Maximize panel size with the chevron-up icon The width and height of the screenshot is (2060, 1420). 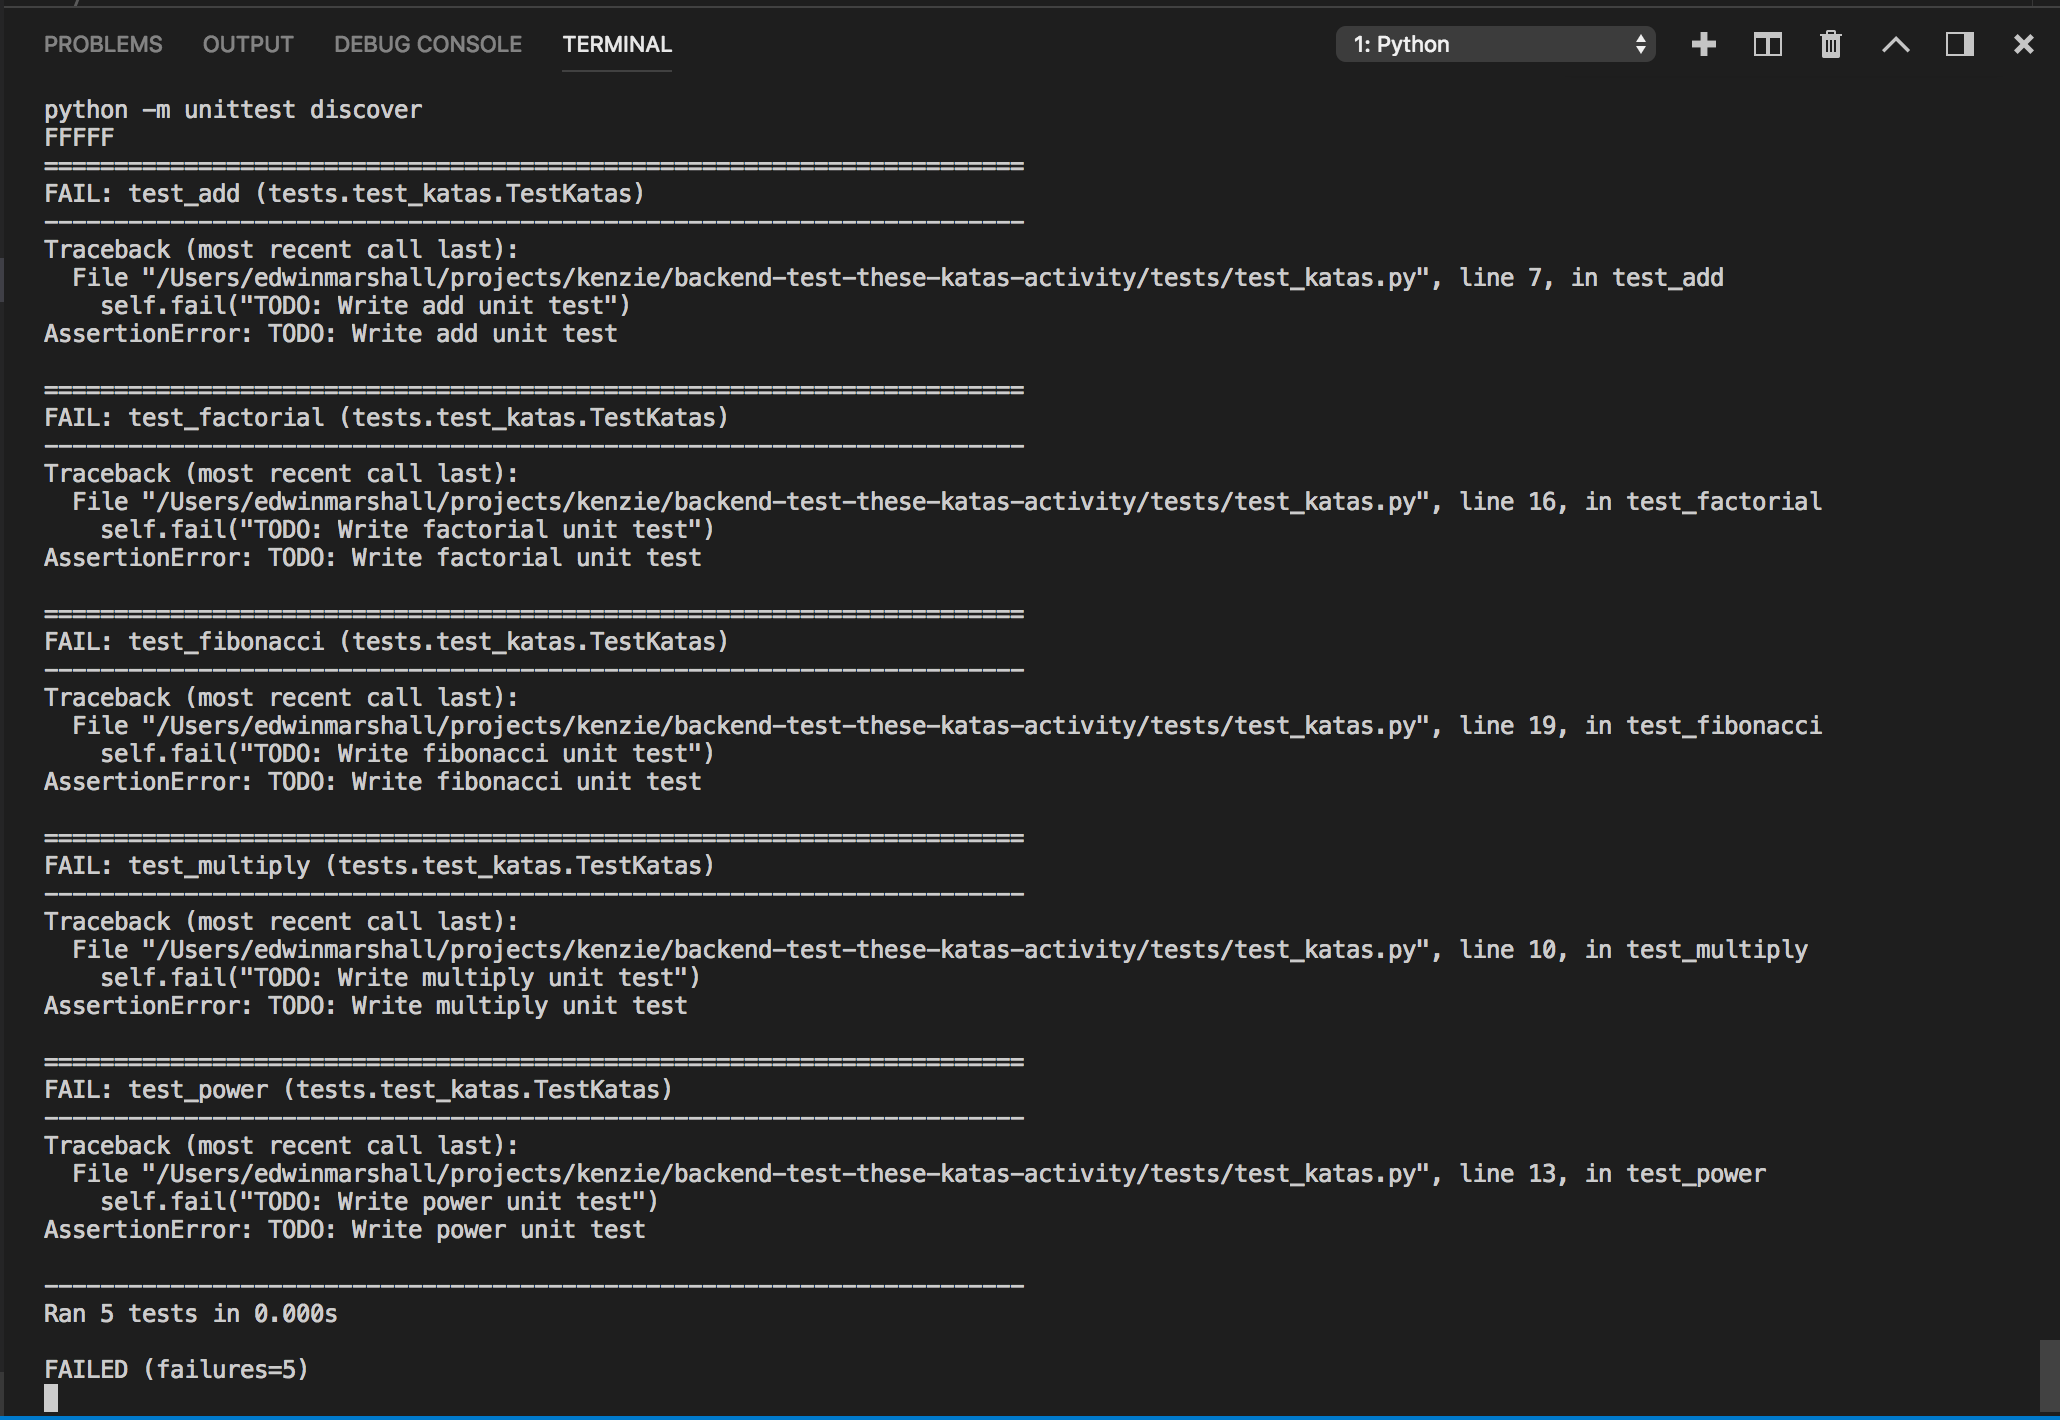click(x=1895, y=44)
